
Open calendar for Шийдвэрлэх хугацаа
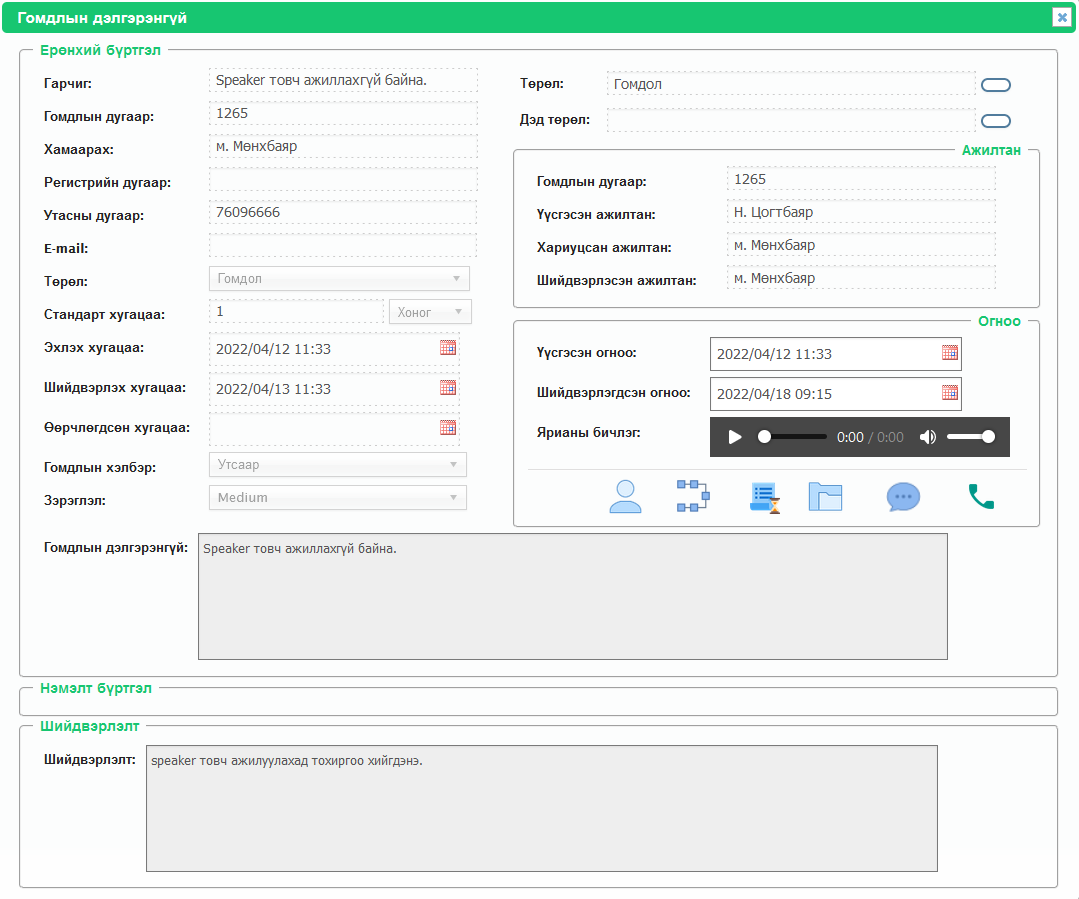448,388
